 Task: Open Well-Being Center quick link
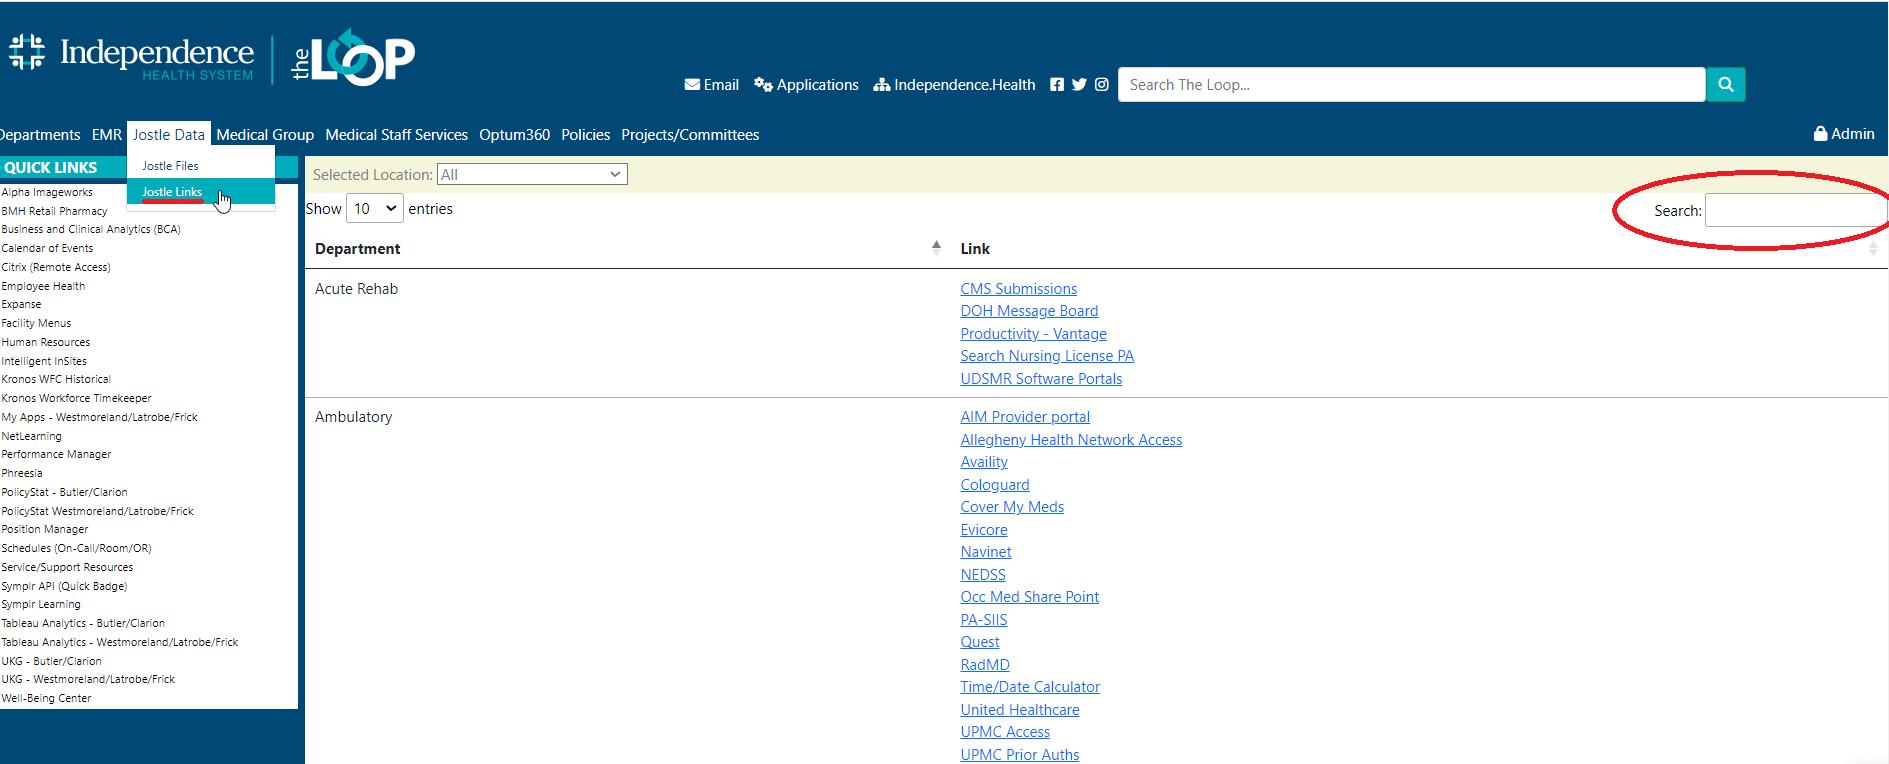[46, 698]
